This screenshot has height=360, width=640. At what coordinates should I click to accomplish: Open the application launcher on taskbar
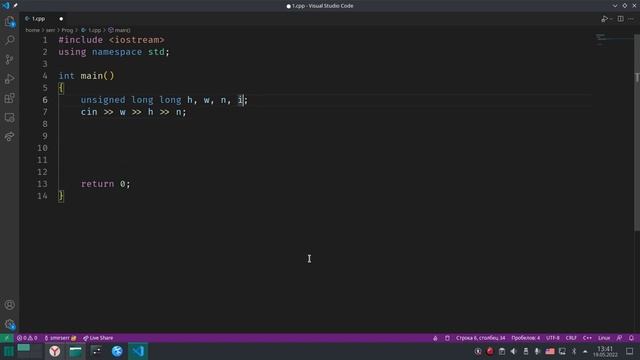[8, 351]
